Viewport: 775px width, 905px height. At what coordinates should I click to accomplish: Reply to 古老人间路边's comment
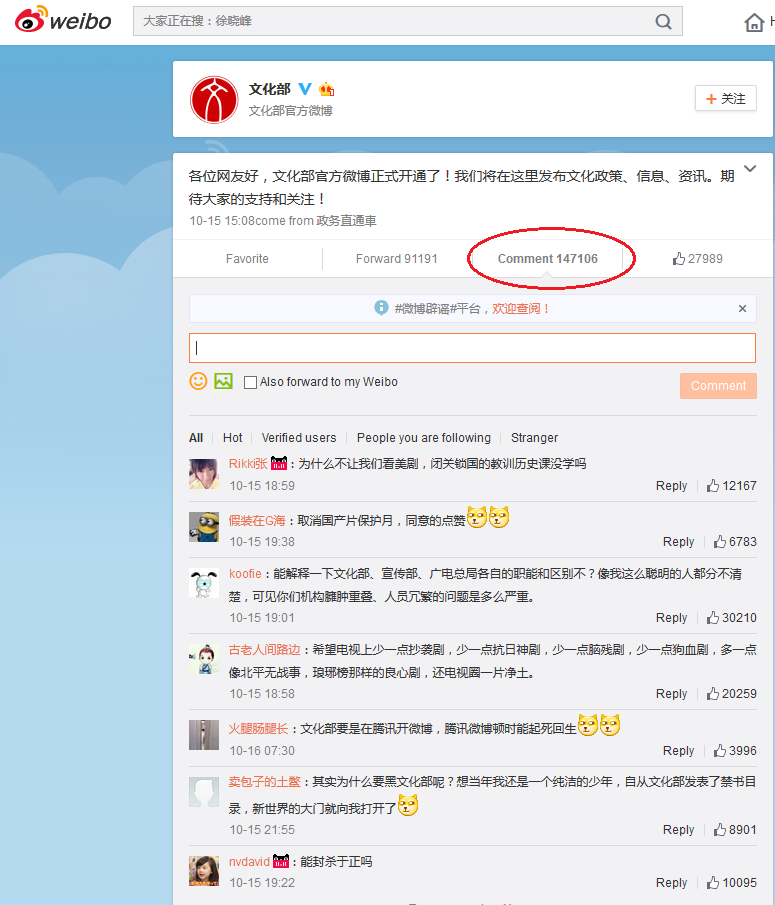pyautogui.click(x=671, y=693)
